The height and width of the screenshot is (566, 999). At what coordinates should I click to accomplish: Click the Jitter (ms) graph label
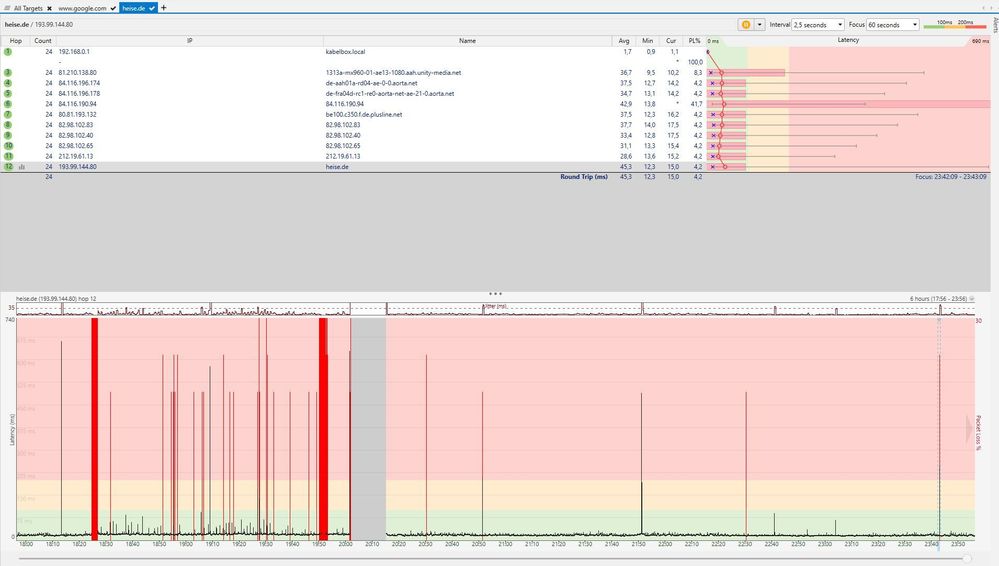[494, 306]
